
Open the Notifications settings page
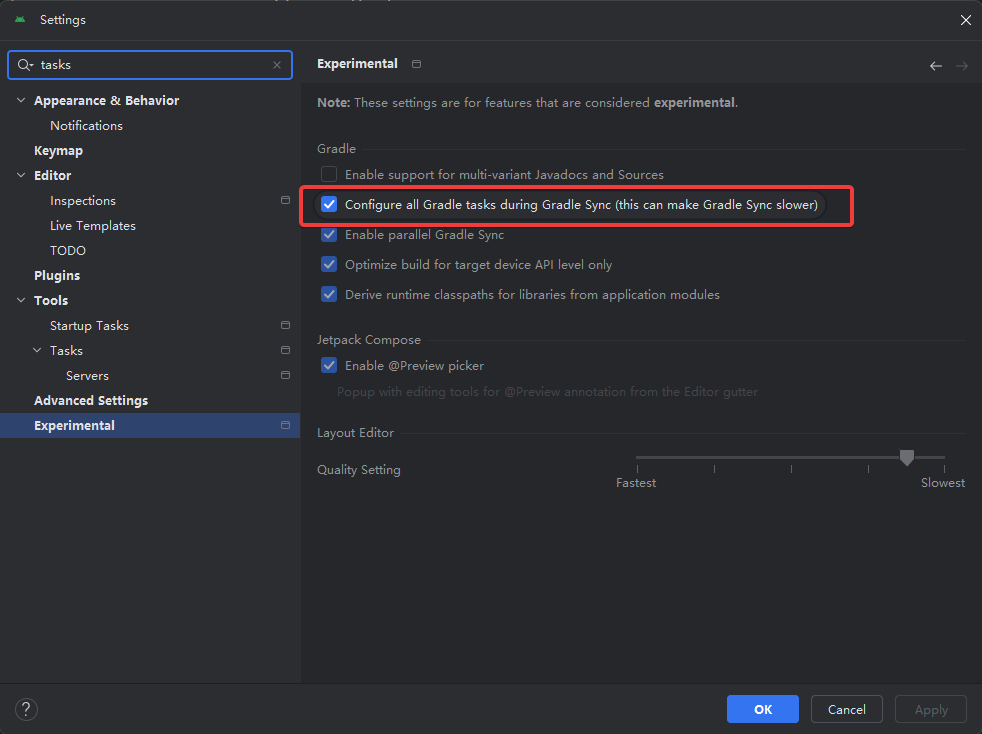[x=86, y=125]
